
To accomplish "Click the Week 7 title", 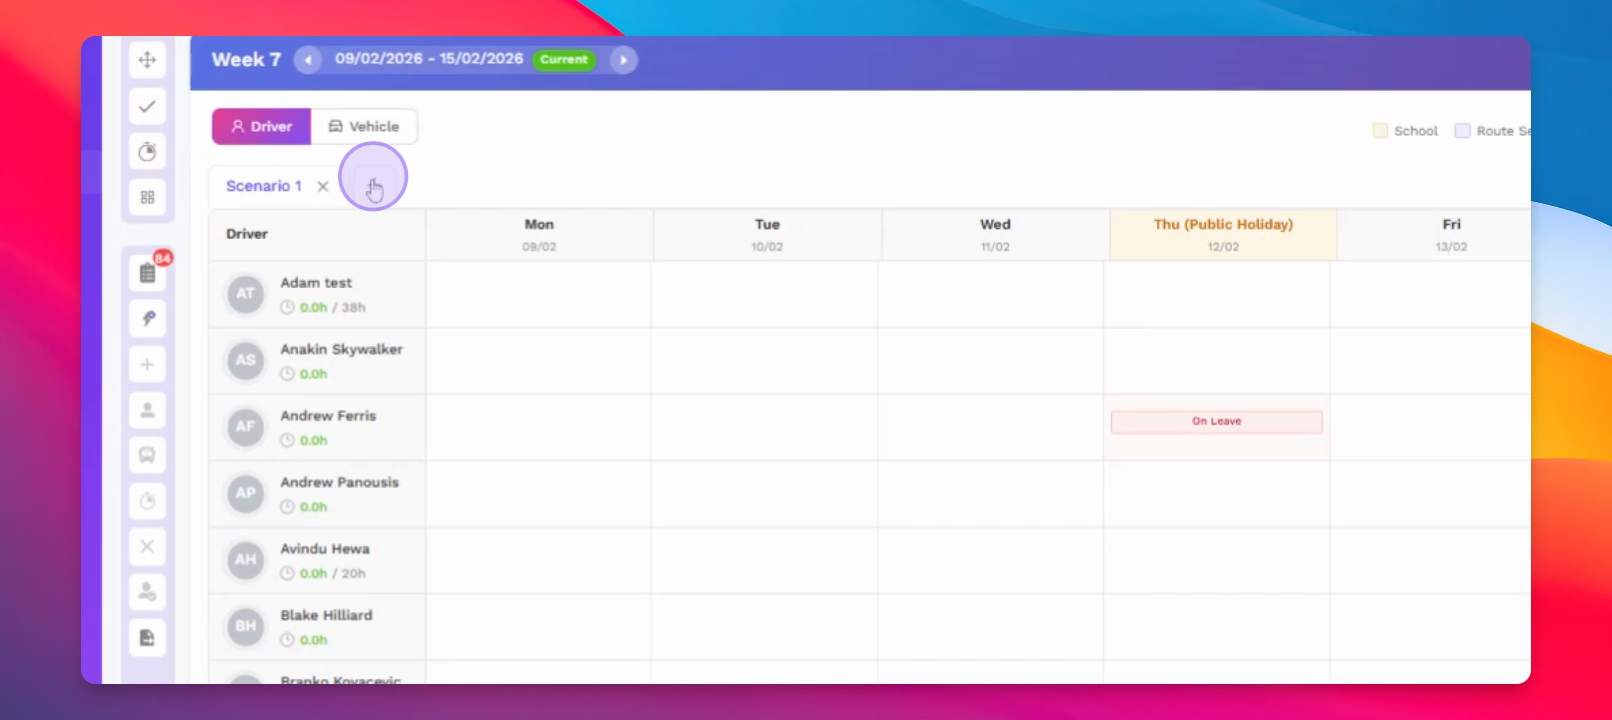I will pos(246,60).
